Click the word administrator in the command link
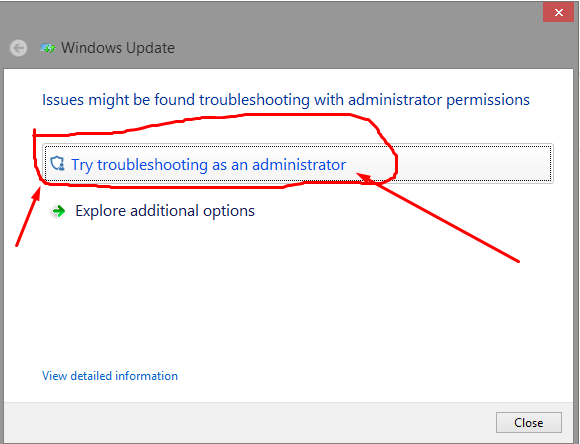The width and height of the screenshot is (580, 444). pos(299,165)
